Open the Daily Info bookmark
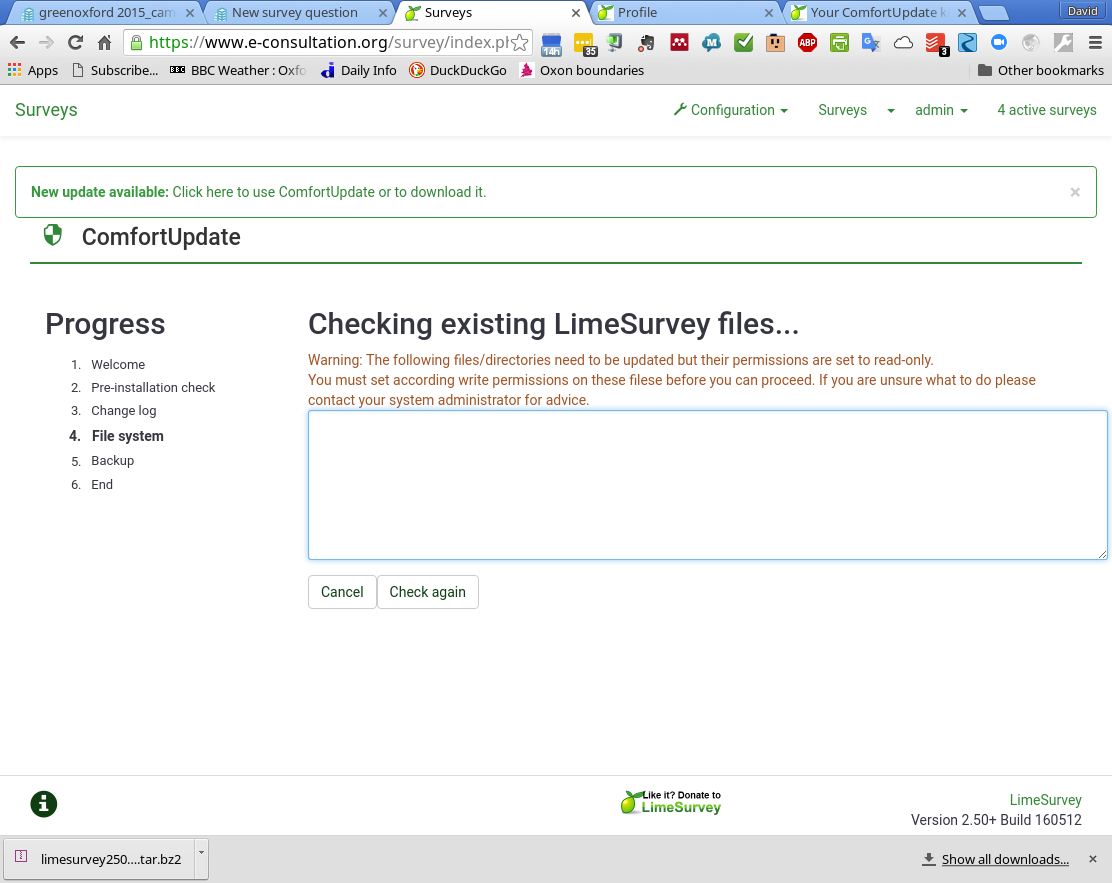Screen dimensions: 1112x883 359,70
